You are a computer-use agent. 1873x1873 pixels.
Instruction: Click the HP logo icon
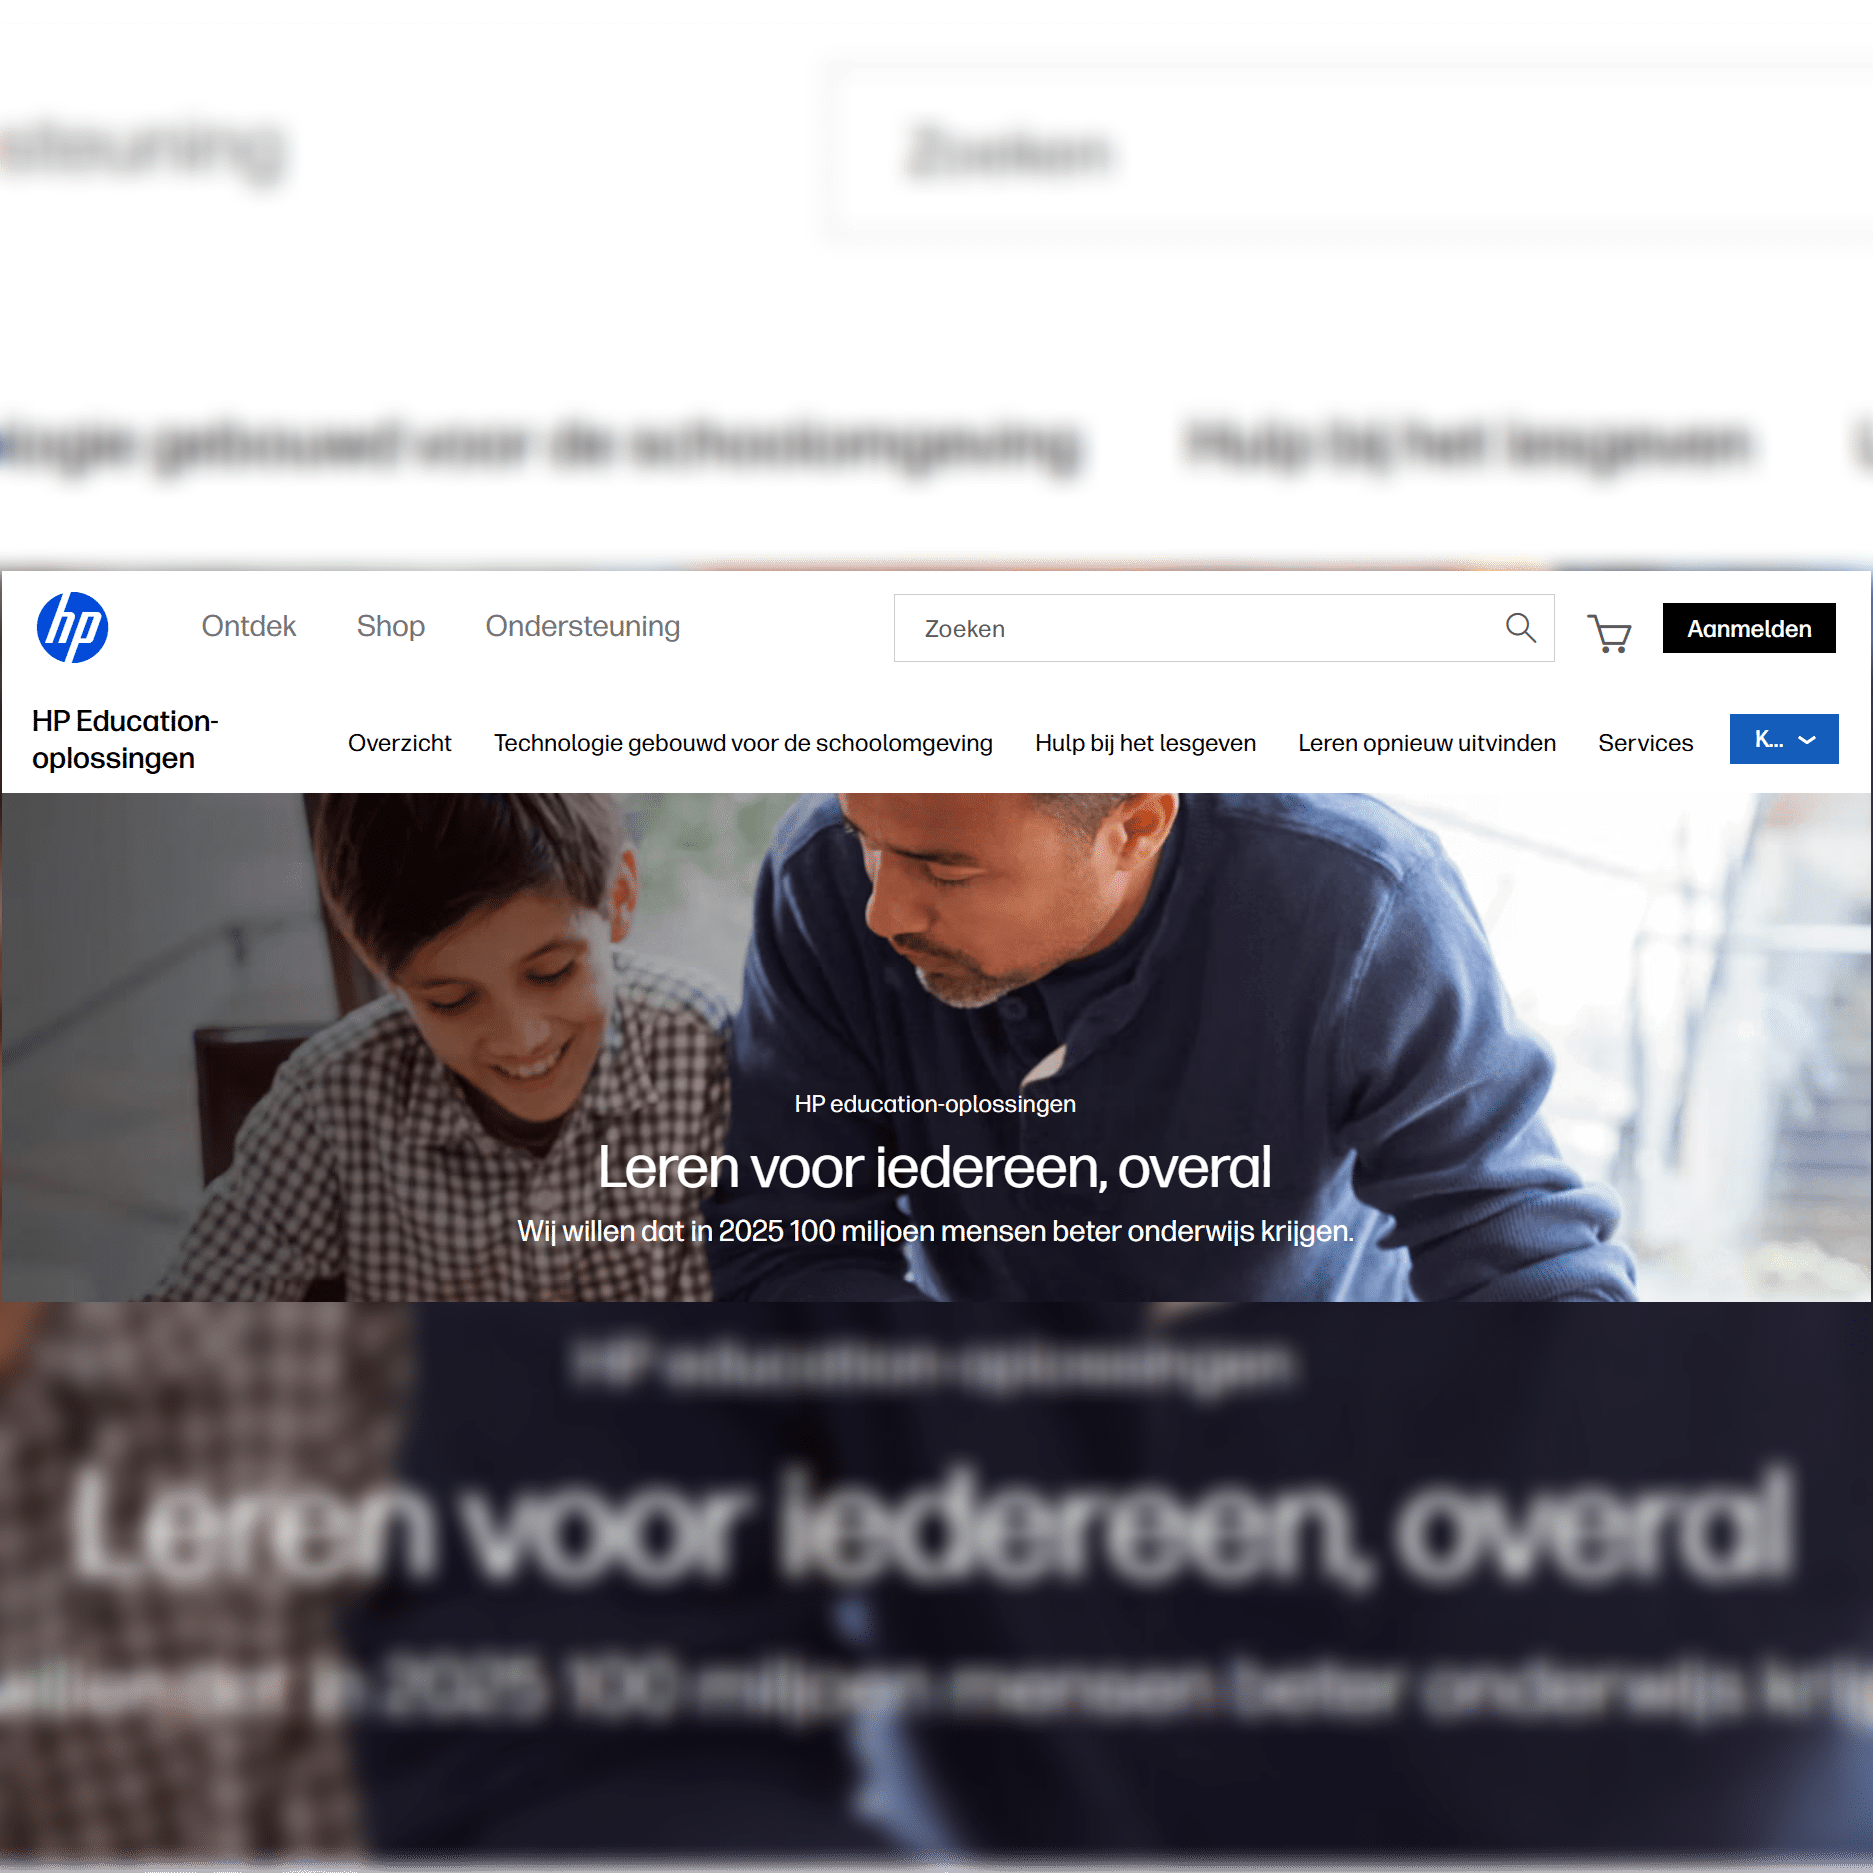coord(72,627)
